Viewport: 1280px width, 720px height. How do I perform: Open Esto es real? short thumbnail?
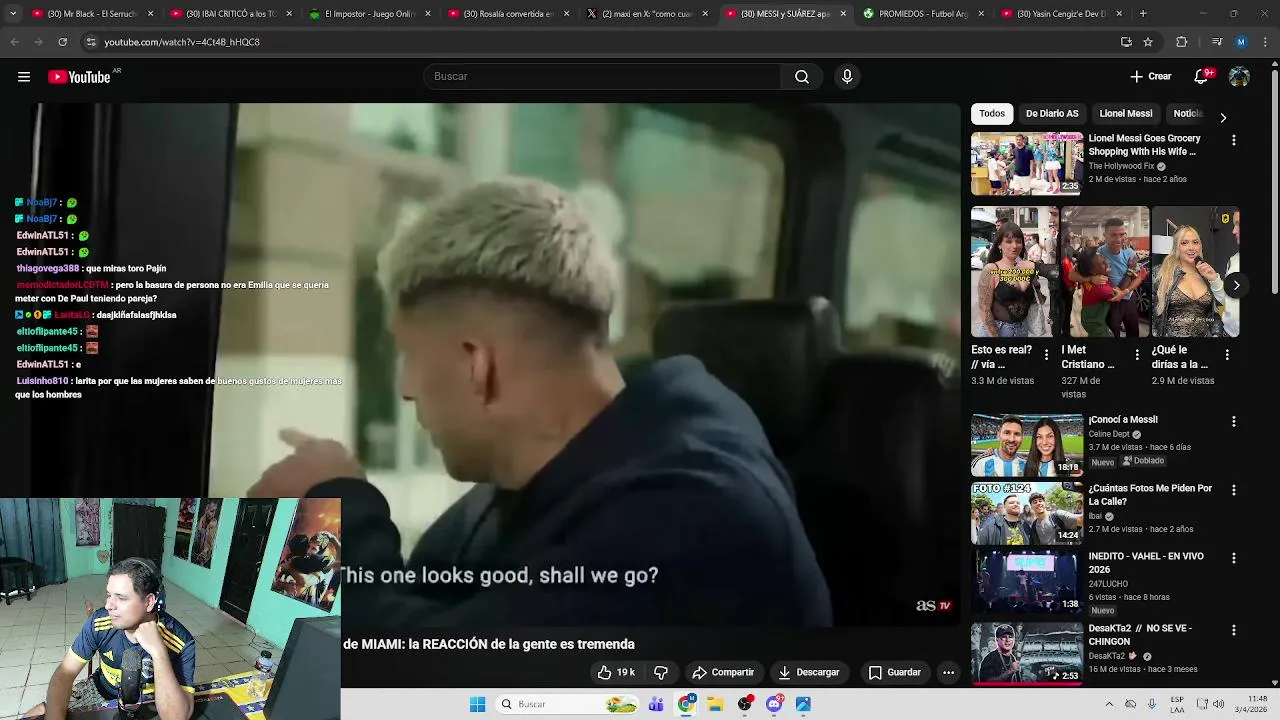(1014, 272)
